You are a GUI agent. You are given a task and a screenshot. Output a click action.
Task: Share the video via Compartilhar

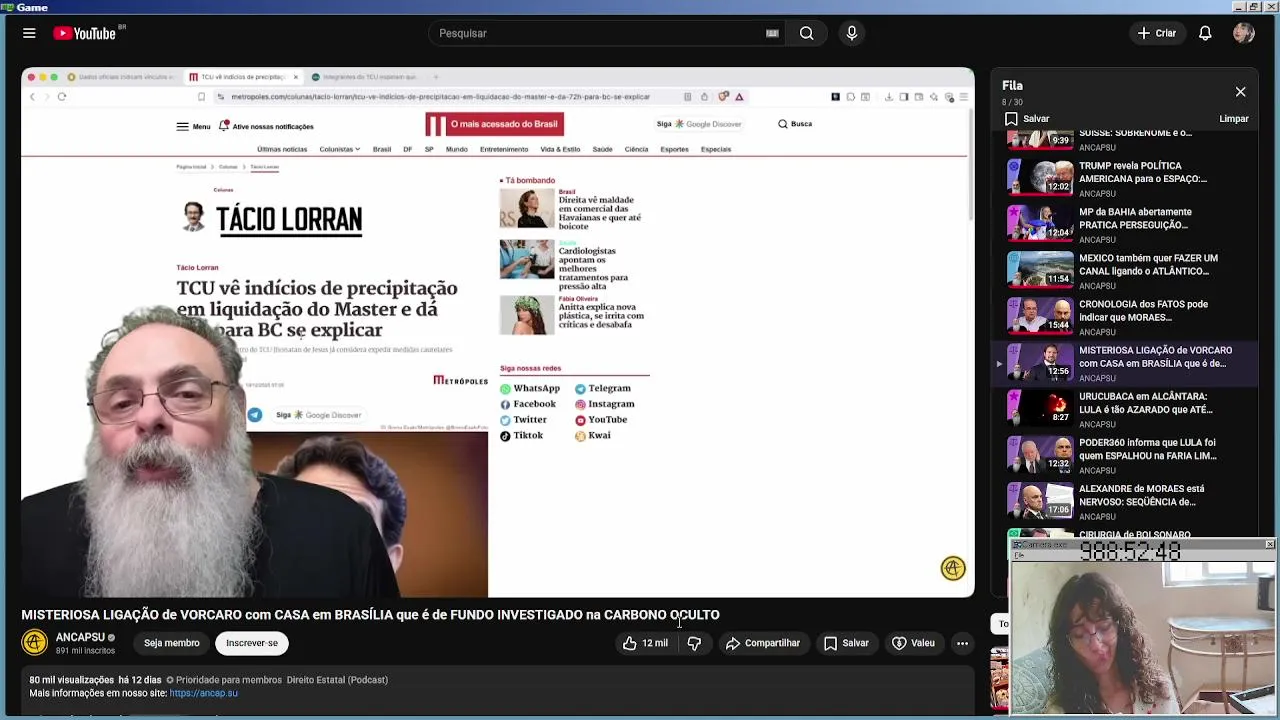763,643
